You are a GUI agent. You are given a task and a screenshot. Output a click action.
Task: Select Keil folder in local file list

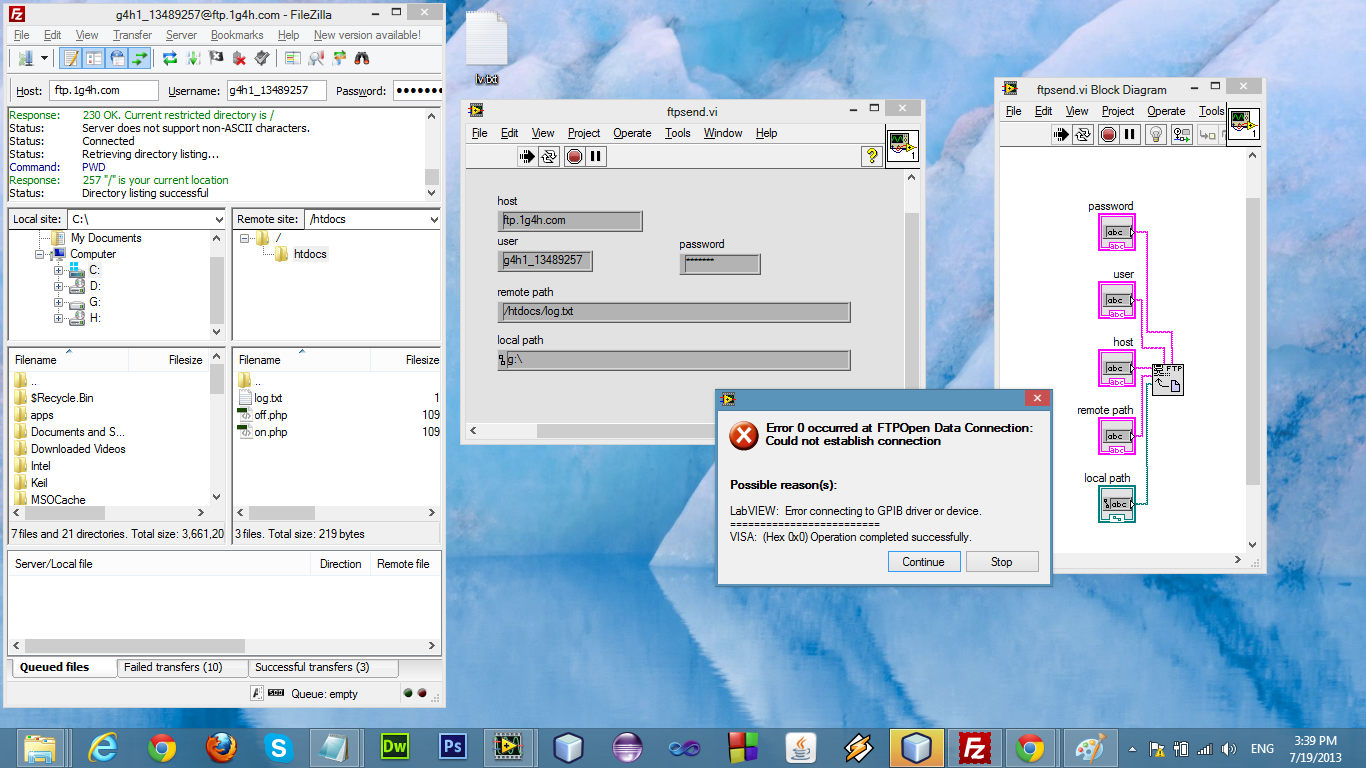39,483
